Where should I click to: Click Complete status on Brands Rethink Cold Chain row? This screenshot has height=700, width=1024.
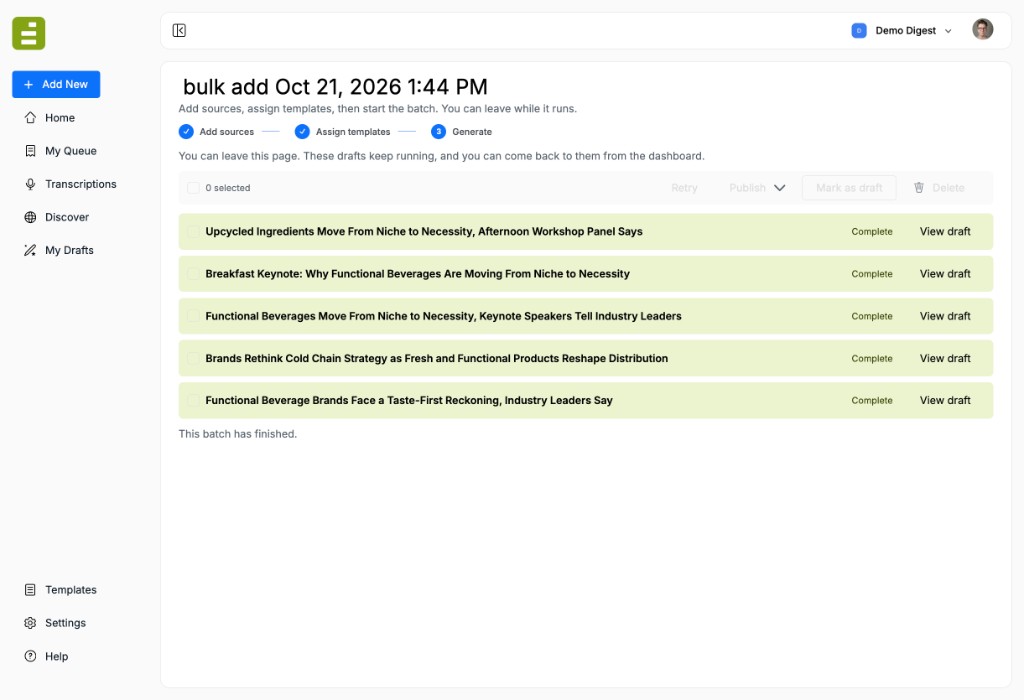[872, 358]
